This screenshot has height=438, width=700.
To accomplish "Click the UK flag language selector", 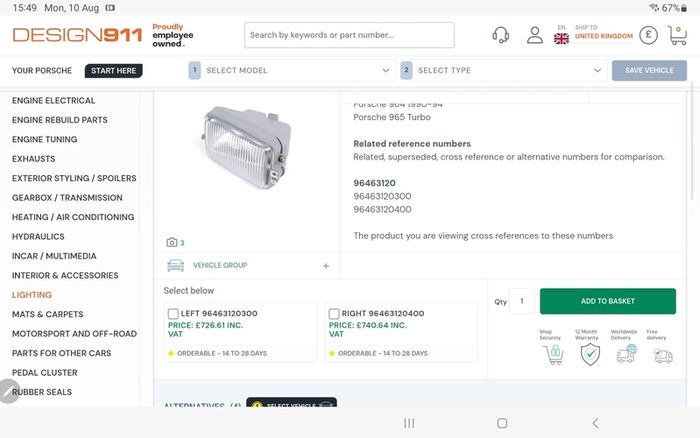I will [x=561, y=39].
